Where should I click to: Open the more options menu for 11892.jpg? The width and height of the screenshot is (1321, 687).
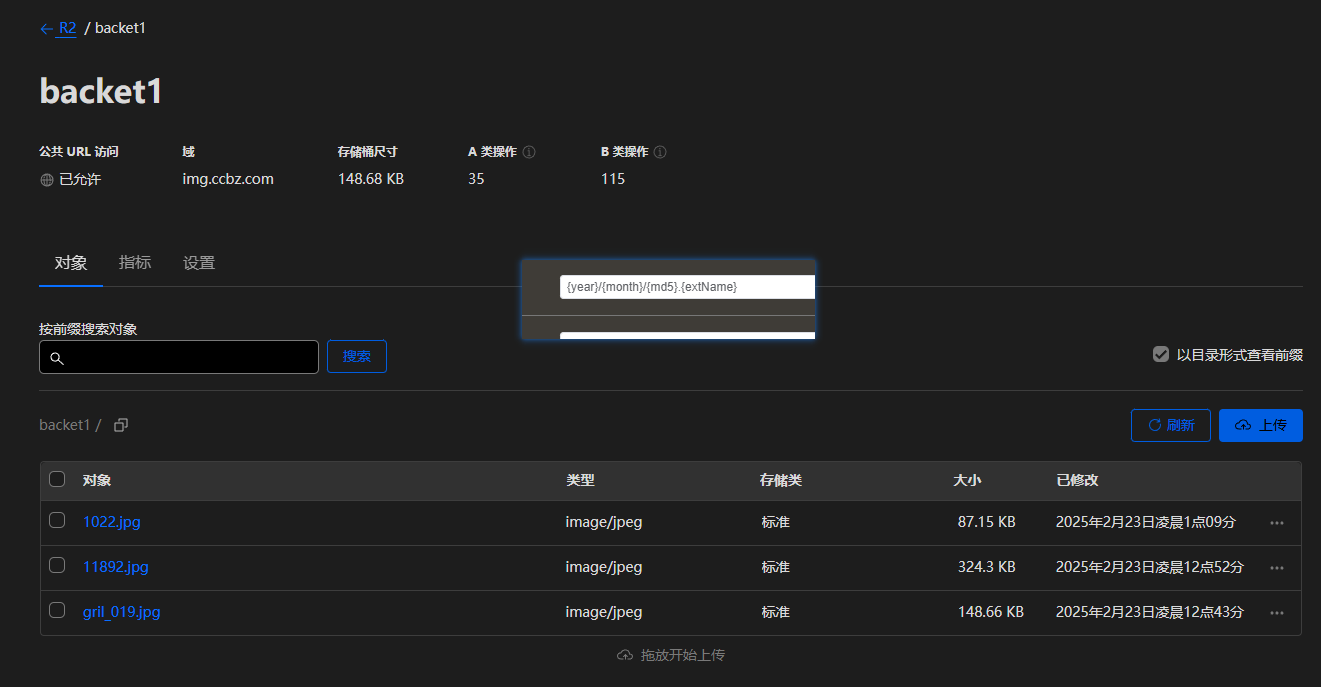click(1276, 567)
